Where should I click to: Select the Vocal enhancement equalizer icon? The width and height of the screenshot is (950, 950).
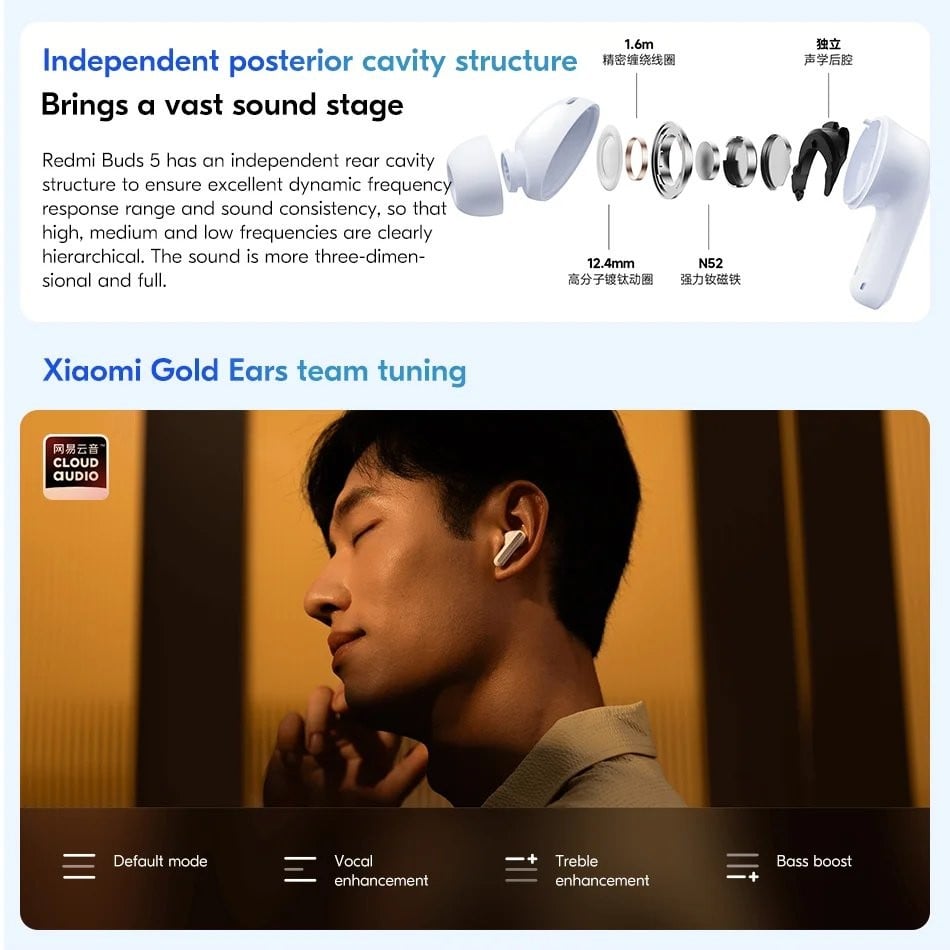point(300,869)
